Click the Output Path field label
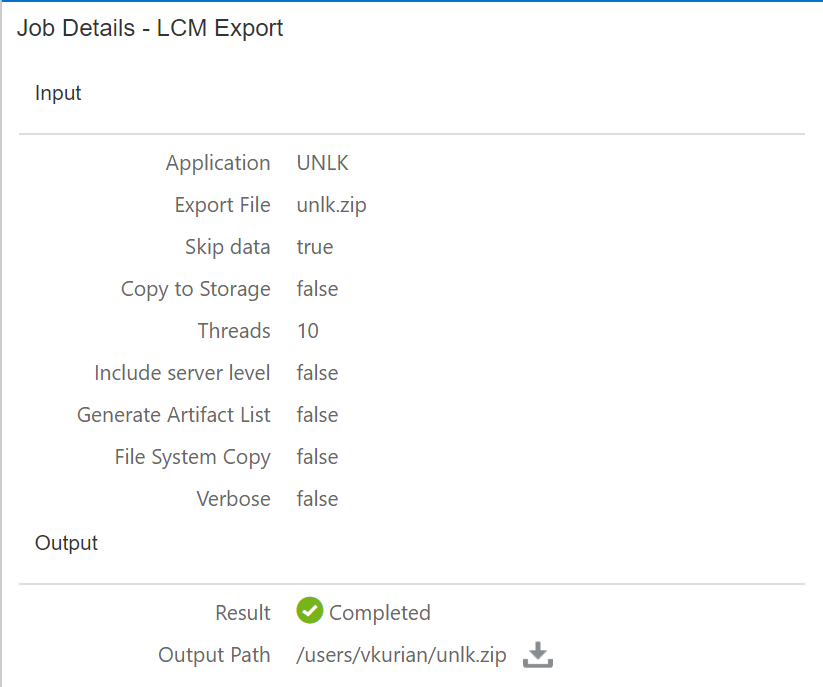Screen dimensions: 823x687 (214, 655)
